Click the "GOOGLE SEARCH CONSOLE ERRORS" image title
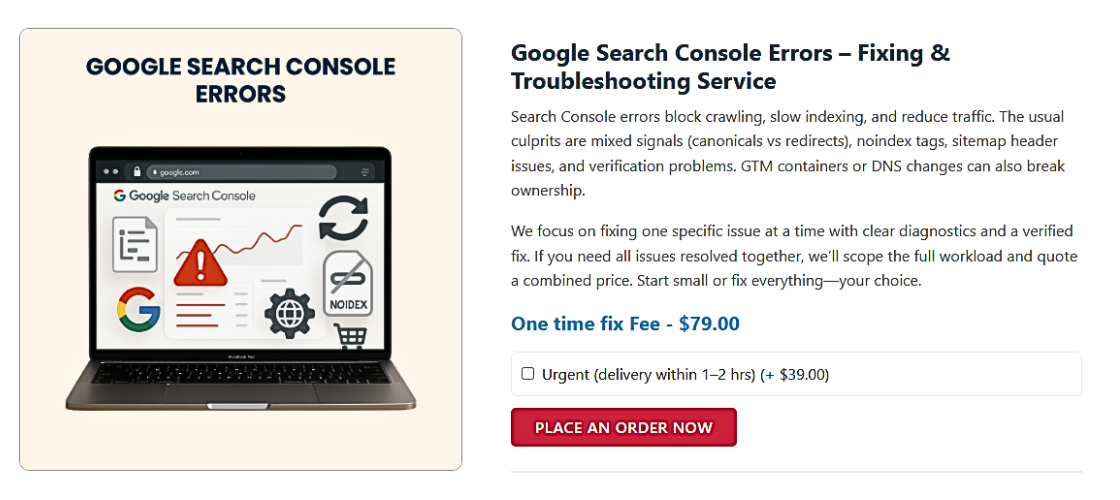This screenshot has width=1120, height=500. (x=241, y=81)
